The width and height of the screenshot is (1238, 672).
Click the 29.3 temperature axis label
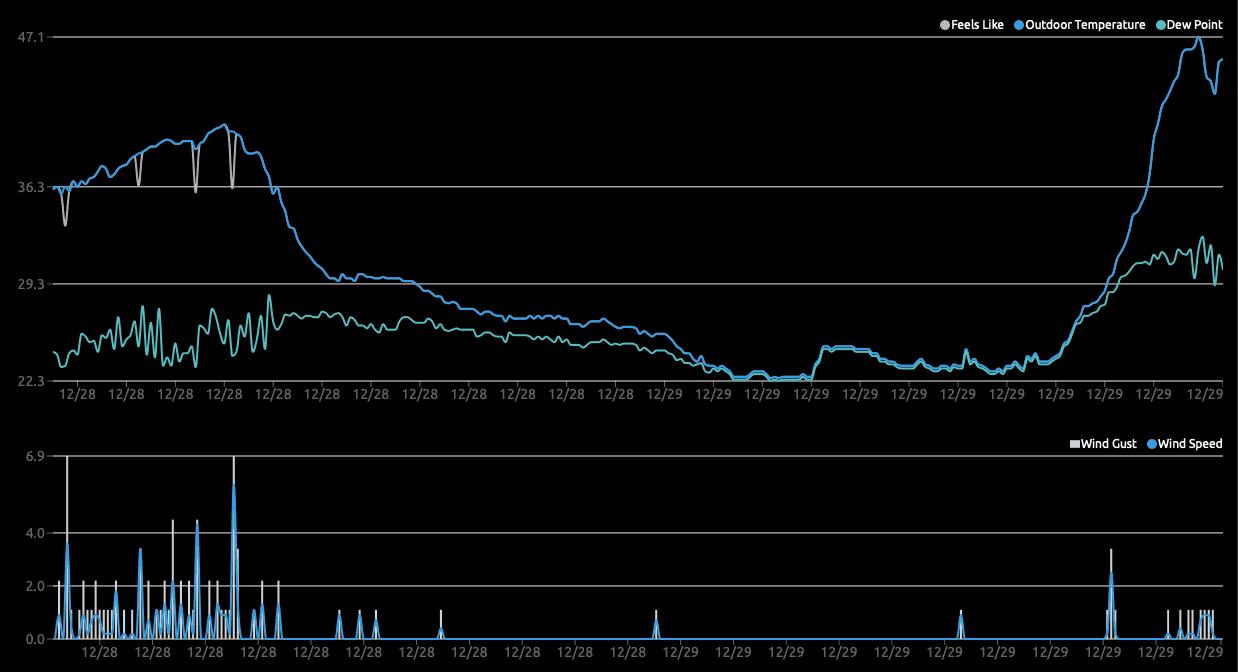(32, 284)
